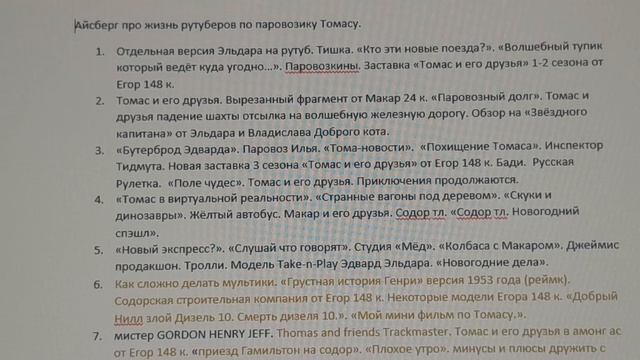
Task: Click text "Как сложно делать мультики."
Action: (196, 283)
